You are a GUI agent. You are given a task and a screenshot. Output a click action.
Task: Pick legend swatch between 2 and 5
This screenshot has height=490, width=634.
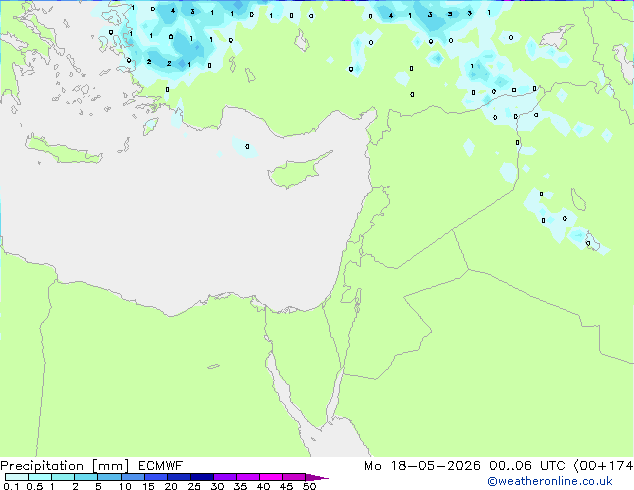click(x=86, y=477)
